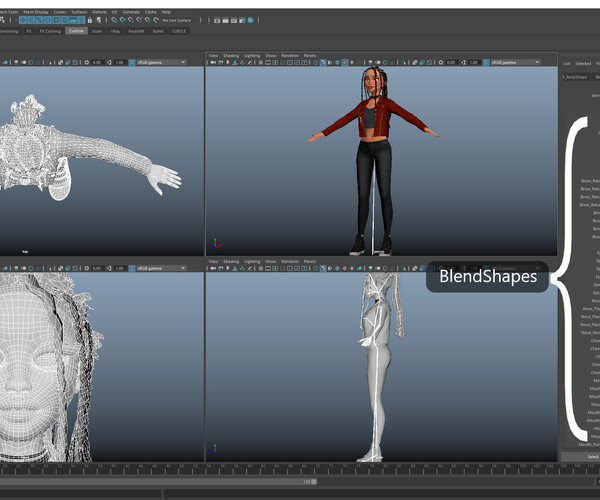The image size is (600, 500).
Task: Open View menu in perspective panel
Action: point(213,56)
